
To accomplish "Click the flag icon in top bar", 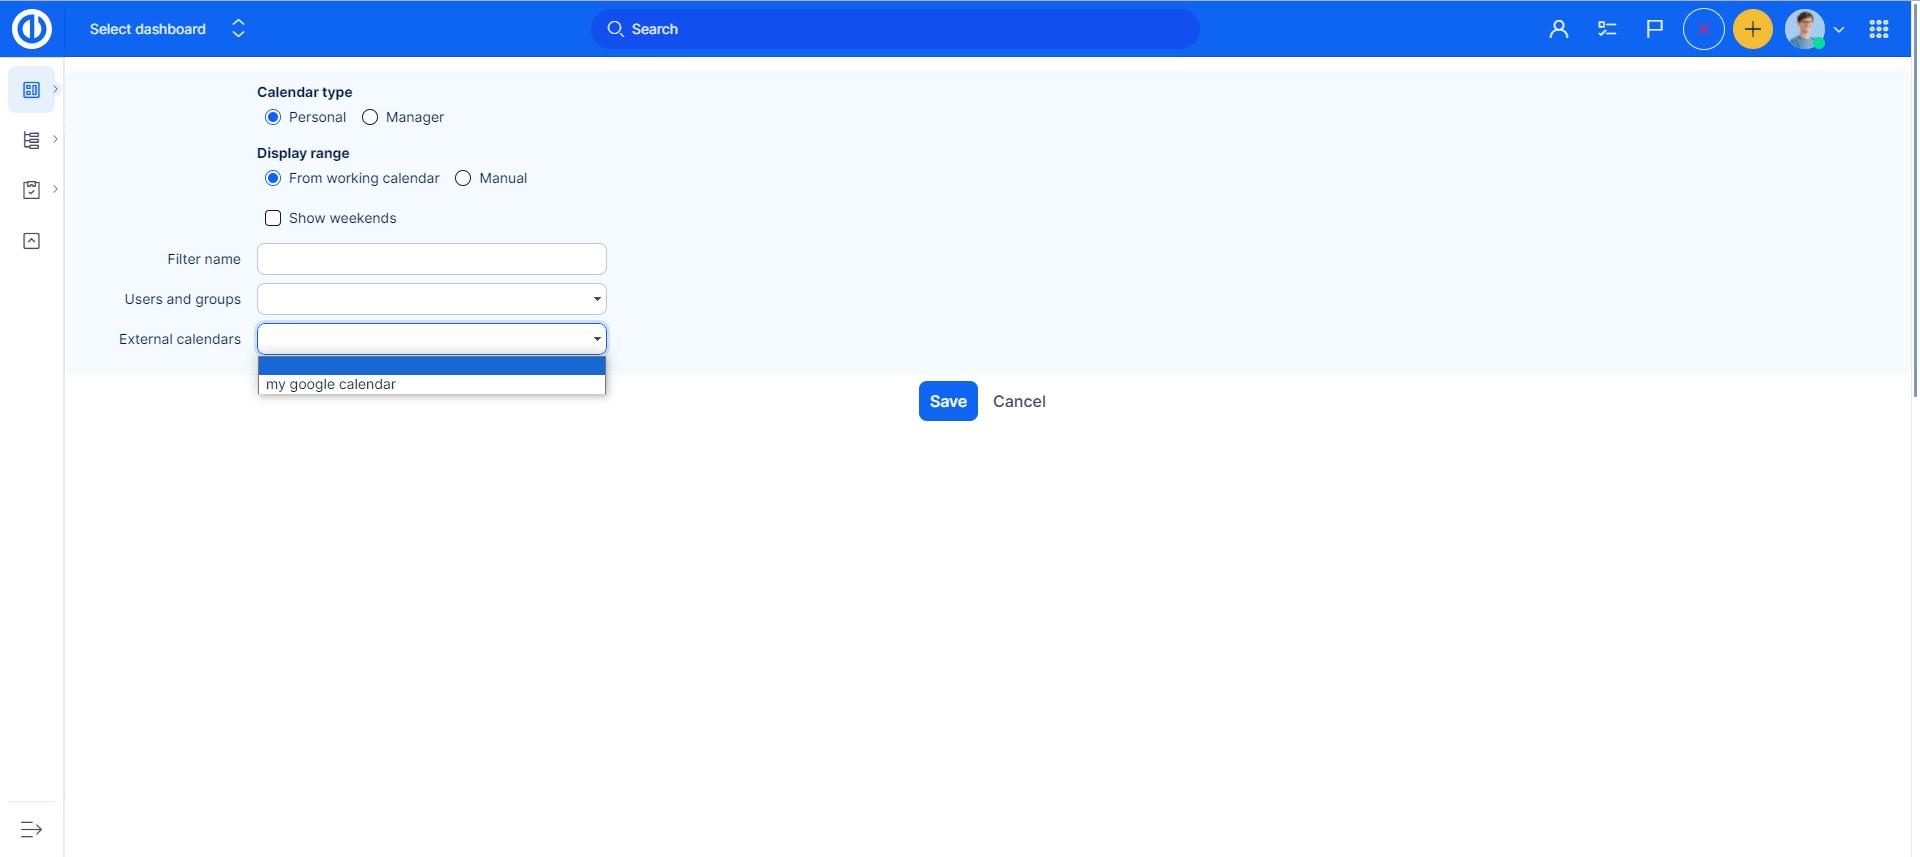I will [1655, 29].
